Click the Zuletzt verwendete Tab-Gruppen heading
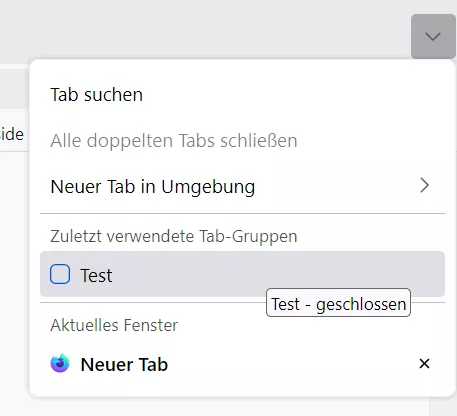 174,236
